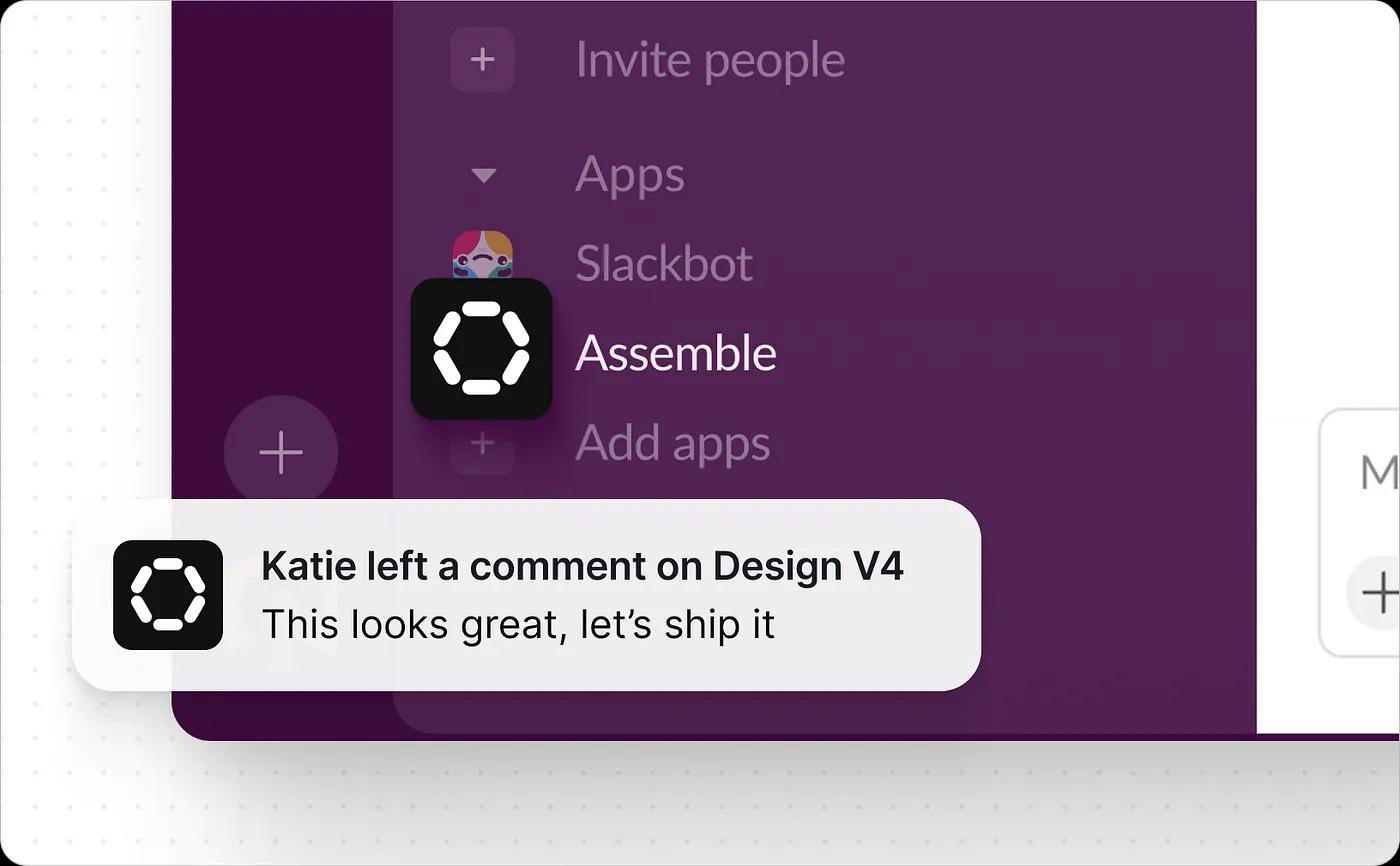The width and height of the screenshot is (1400, 866).
Task: Collapse the Apps section arrow
Action: (483, 176)
